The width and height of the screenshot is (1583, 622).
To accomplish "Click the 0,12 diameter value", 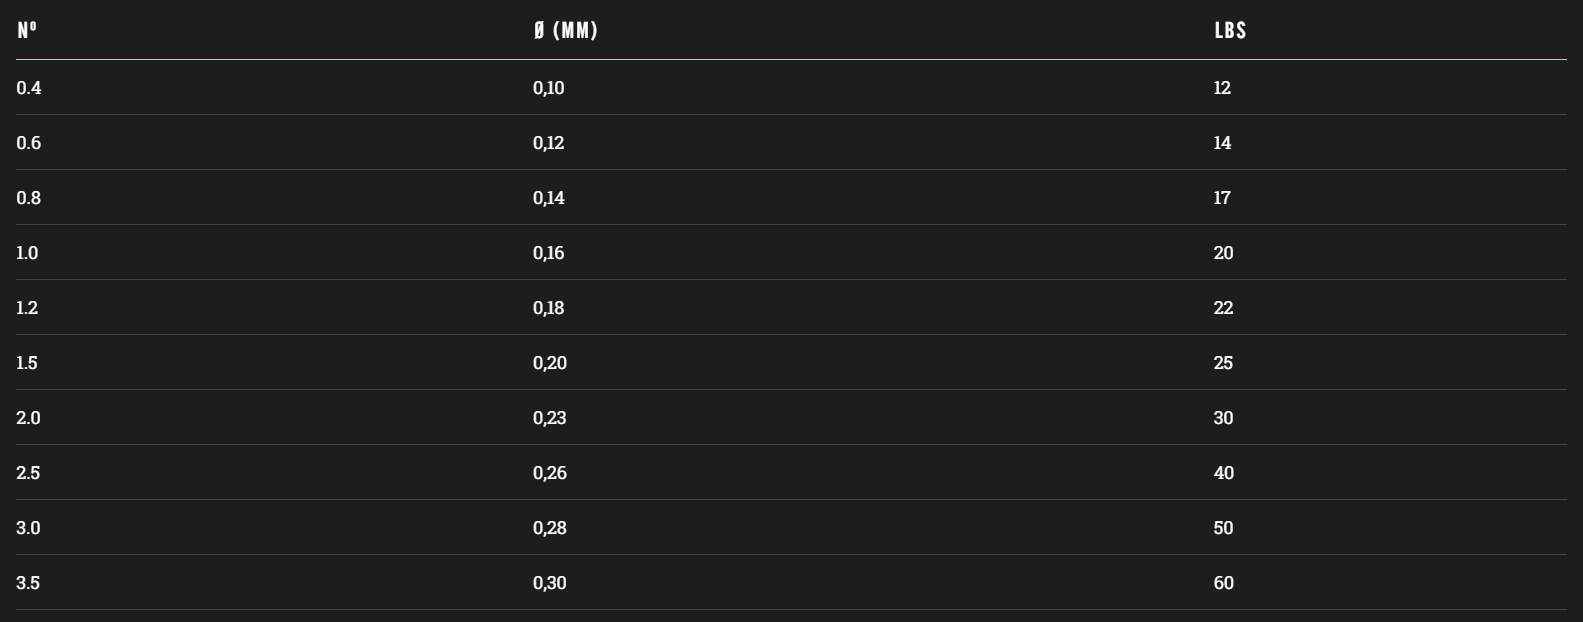I will [x=548, y=143].
